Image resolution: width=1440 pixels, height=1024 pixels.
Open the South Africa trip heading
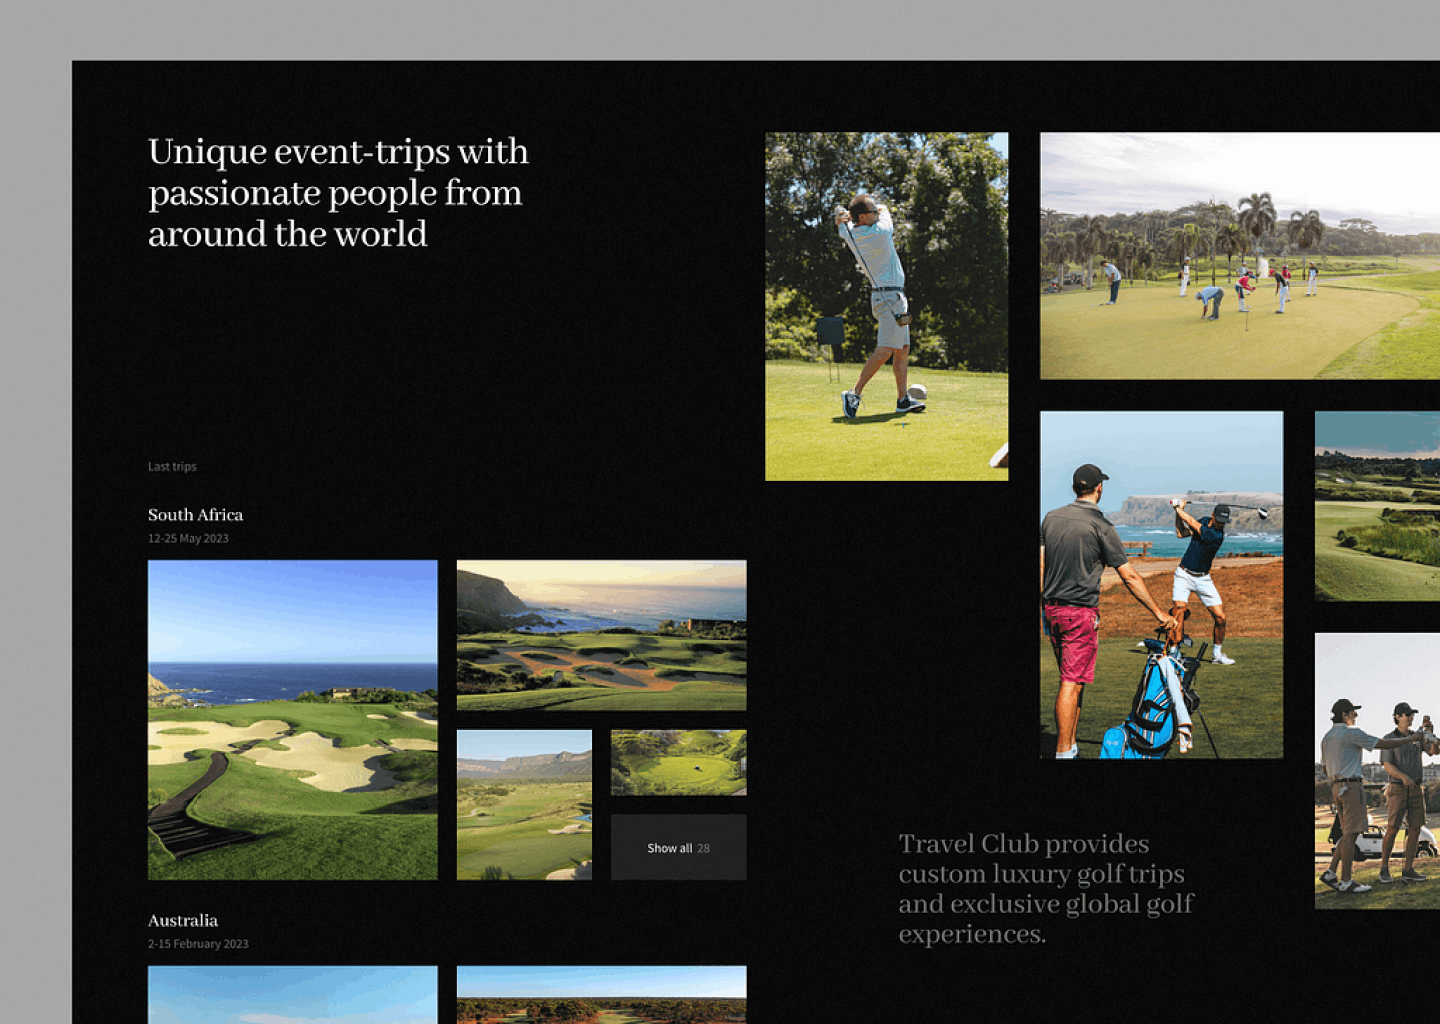[x=196, y=515]
